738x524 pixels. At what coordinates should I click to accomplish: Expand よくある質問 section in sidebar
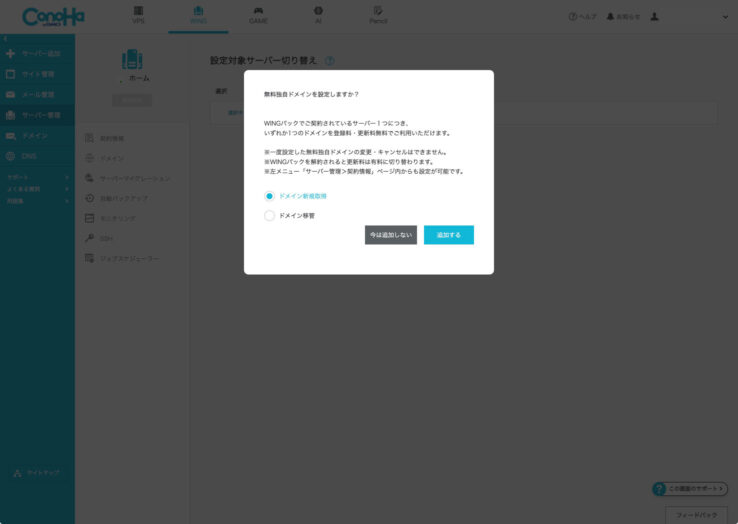(x=38, y=189)
